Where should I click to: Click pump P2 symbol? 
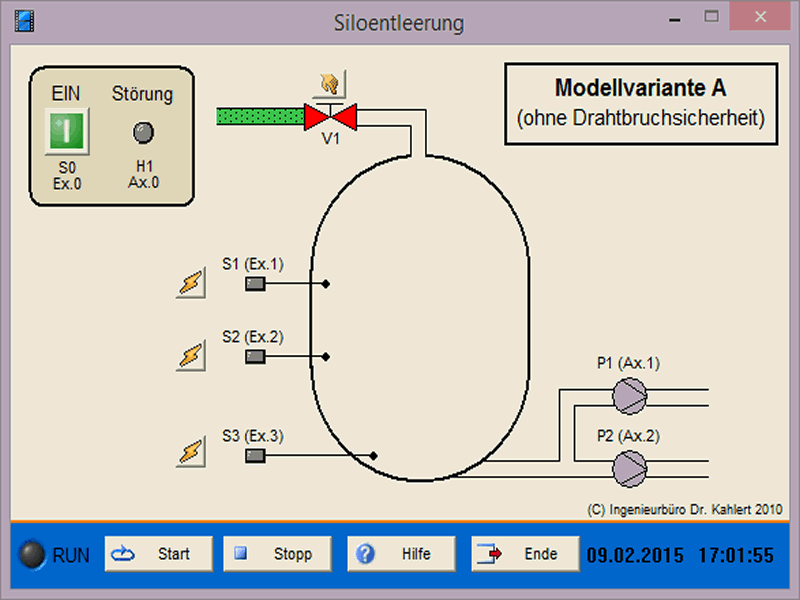[x=630, y=466]
